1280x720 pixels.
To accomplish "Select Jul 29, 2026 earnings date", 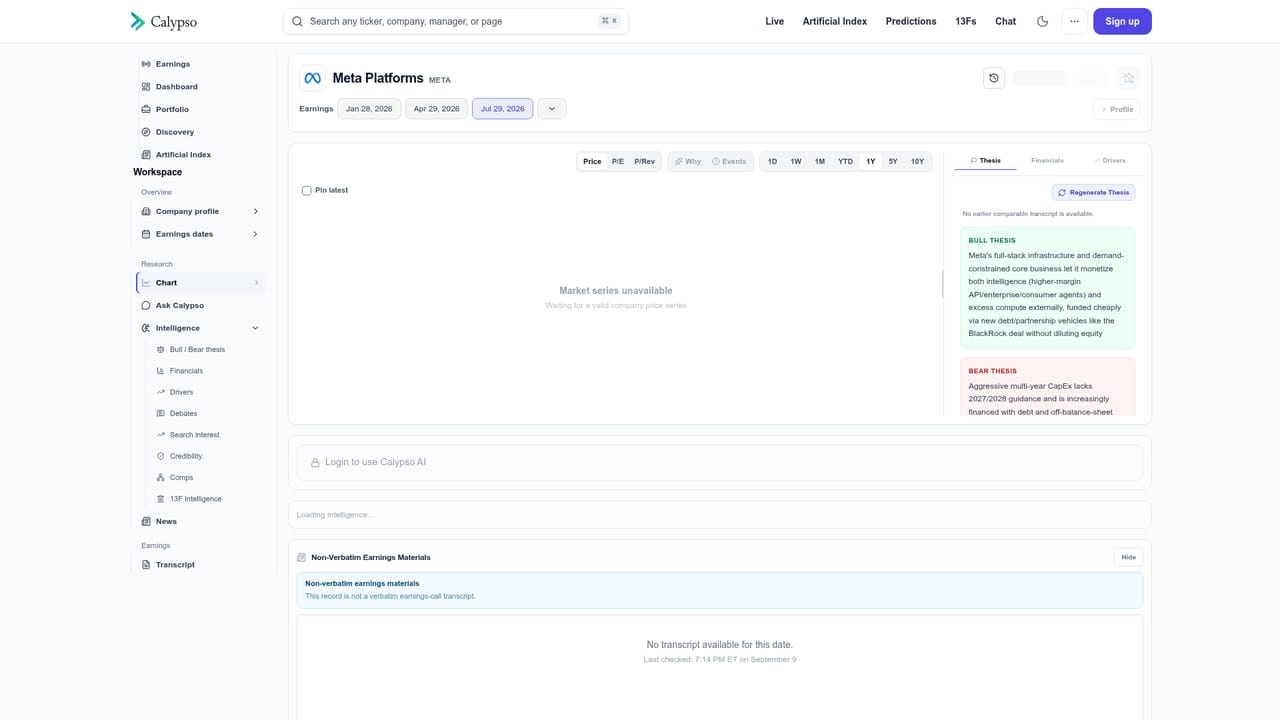I will [x=503, y=109].
